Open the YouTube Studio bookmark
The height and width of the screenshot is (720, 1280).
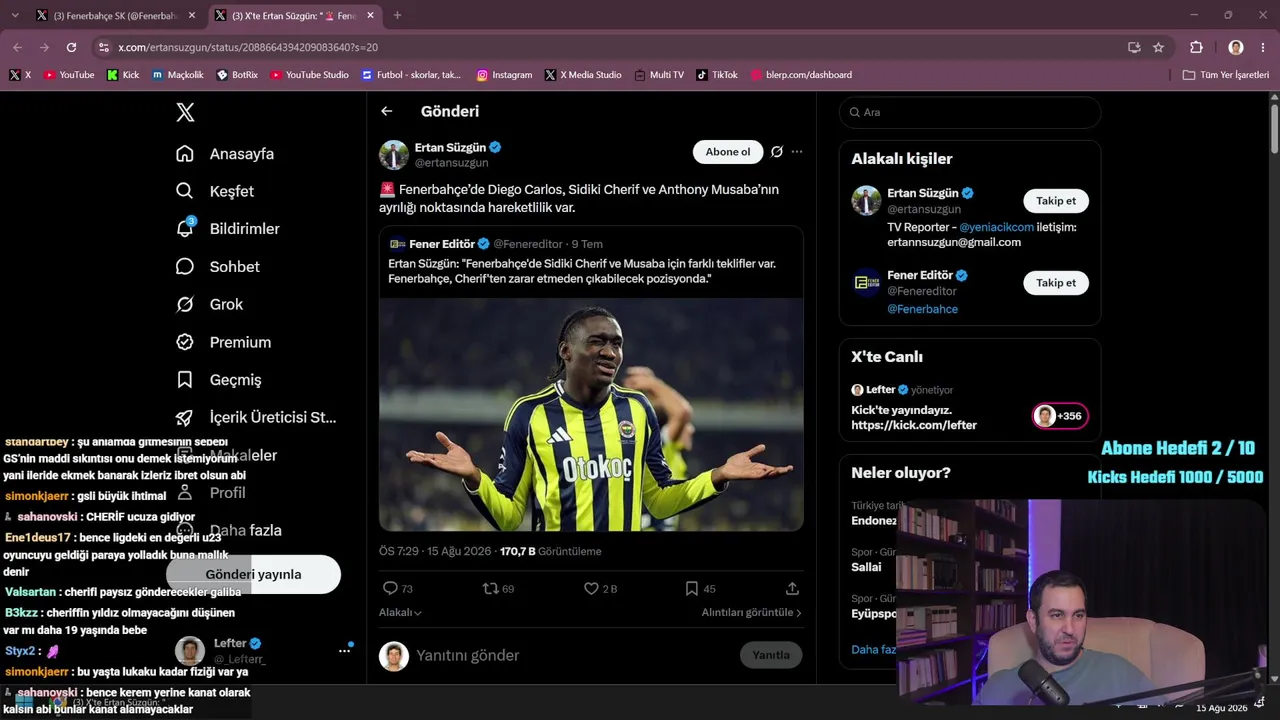(309, 75)
